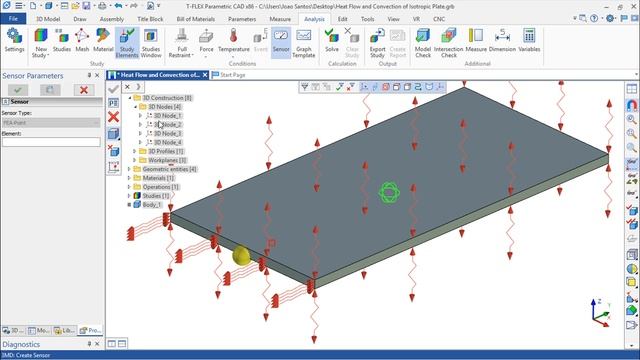This screenshot has width=640, height=360.
Task: Switch to the Draw ribbon tab
Action: (x=80, y=19)
